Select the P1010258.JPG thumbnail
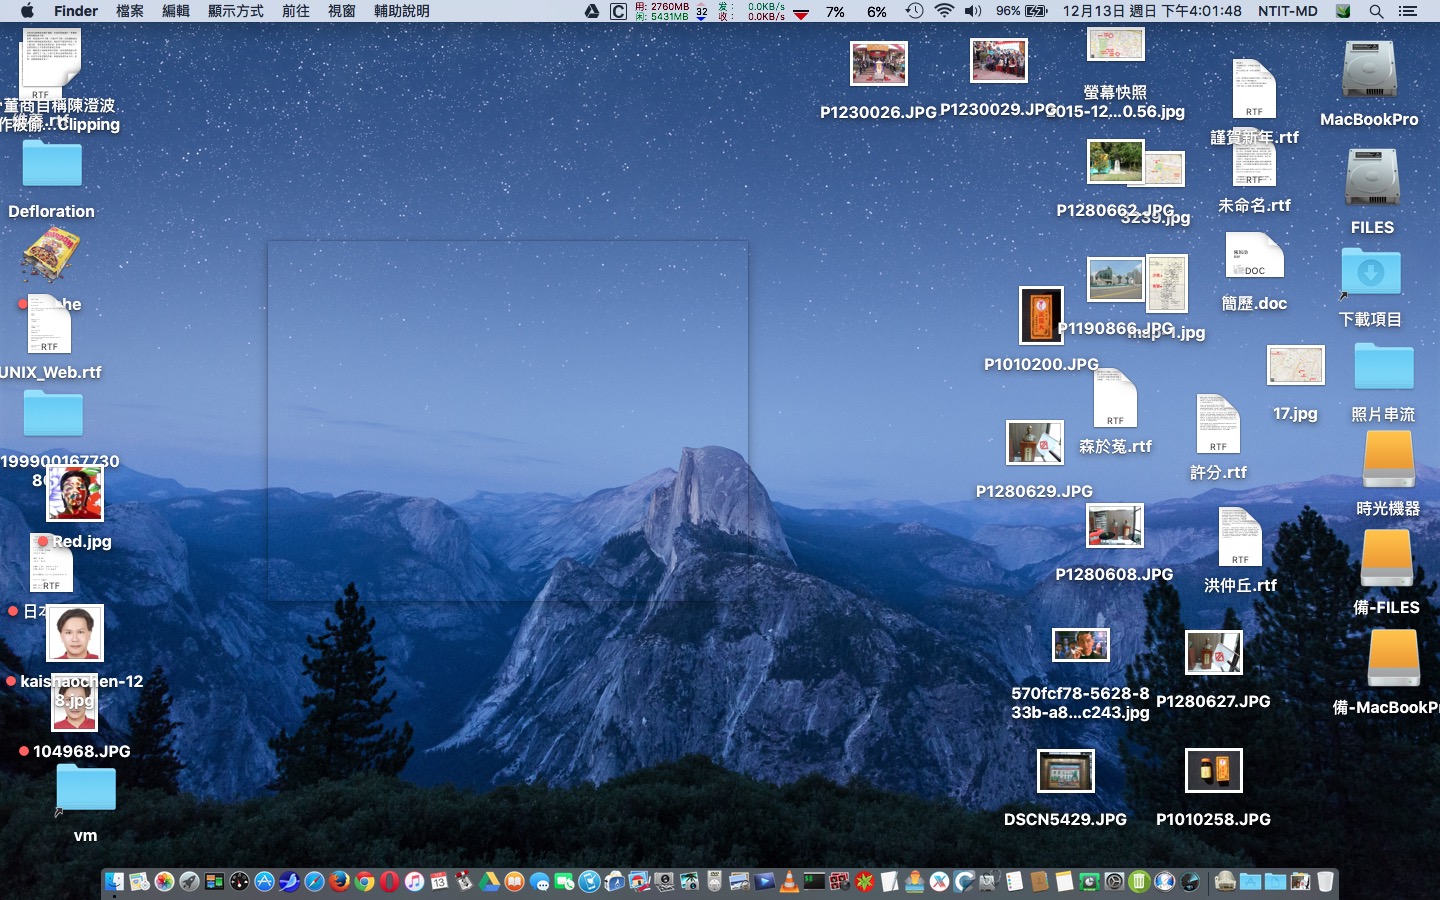The image size is (1440, 900). pos(1213,771)
